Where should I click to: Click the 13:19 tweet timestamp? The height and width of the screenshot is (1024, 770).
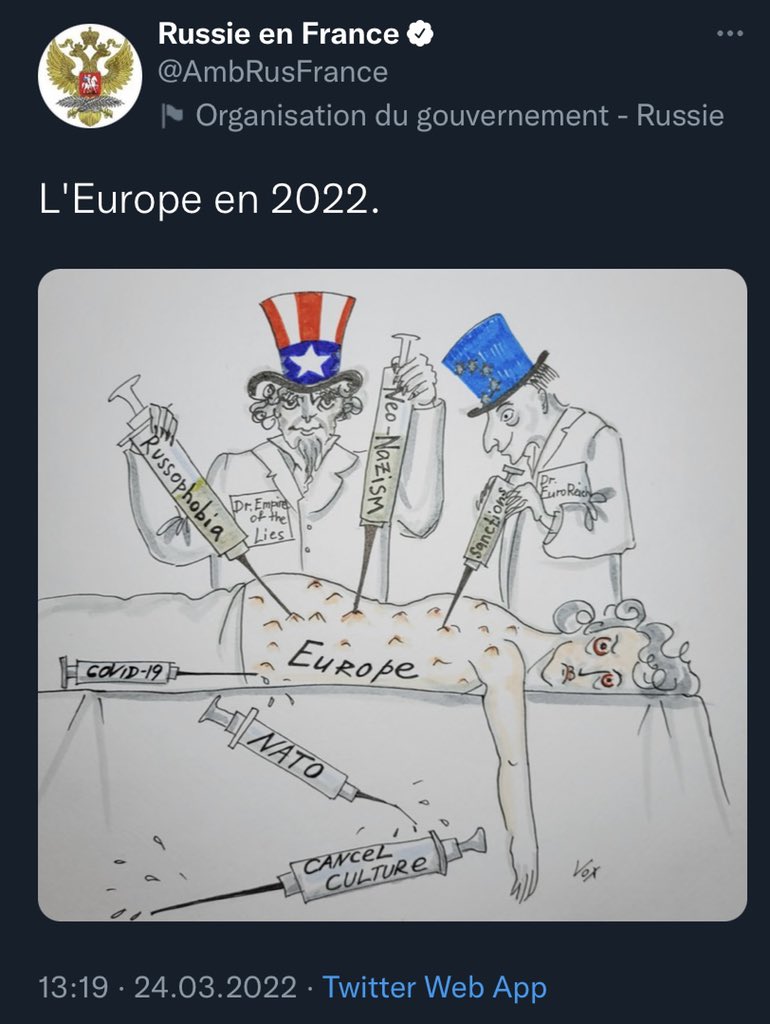(x=73, y=986)
